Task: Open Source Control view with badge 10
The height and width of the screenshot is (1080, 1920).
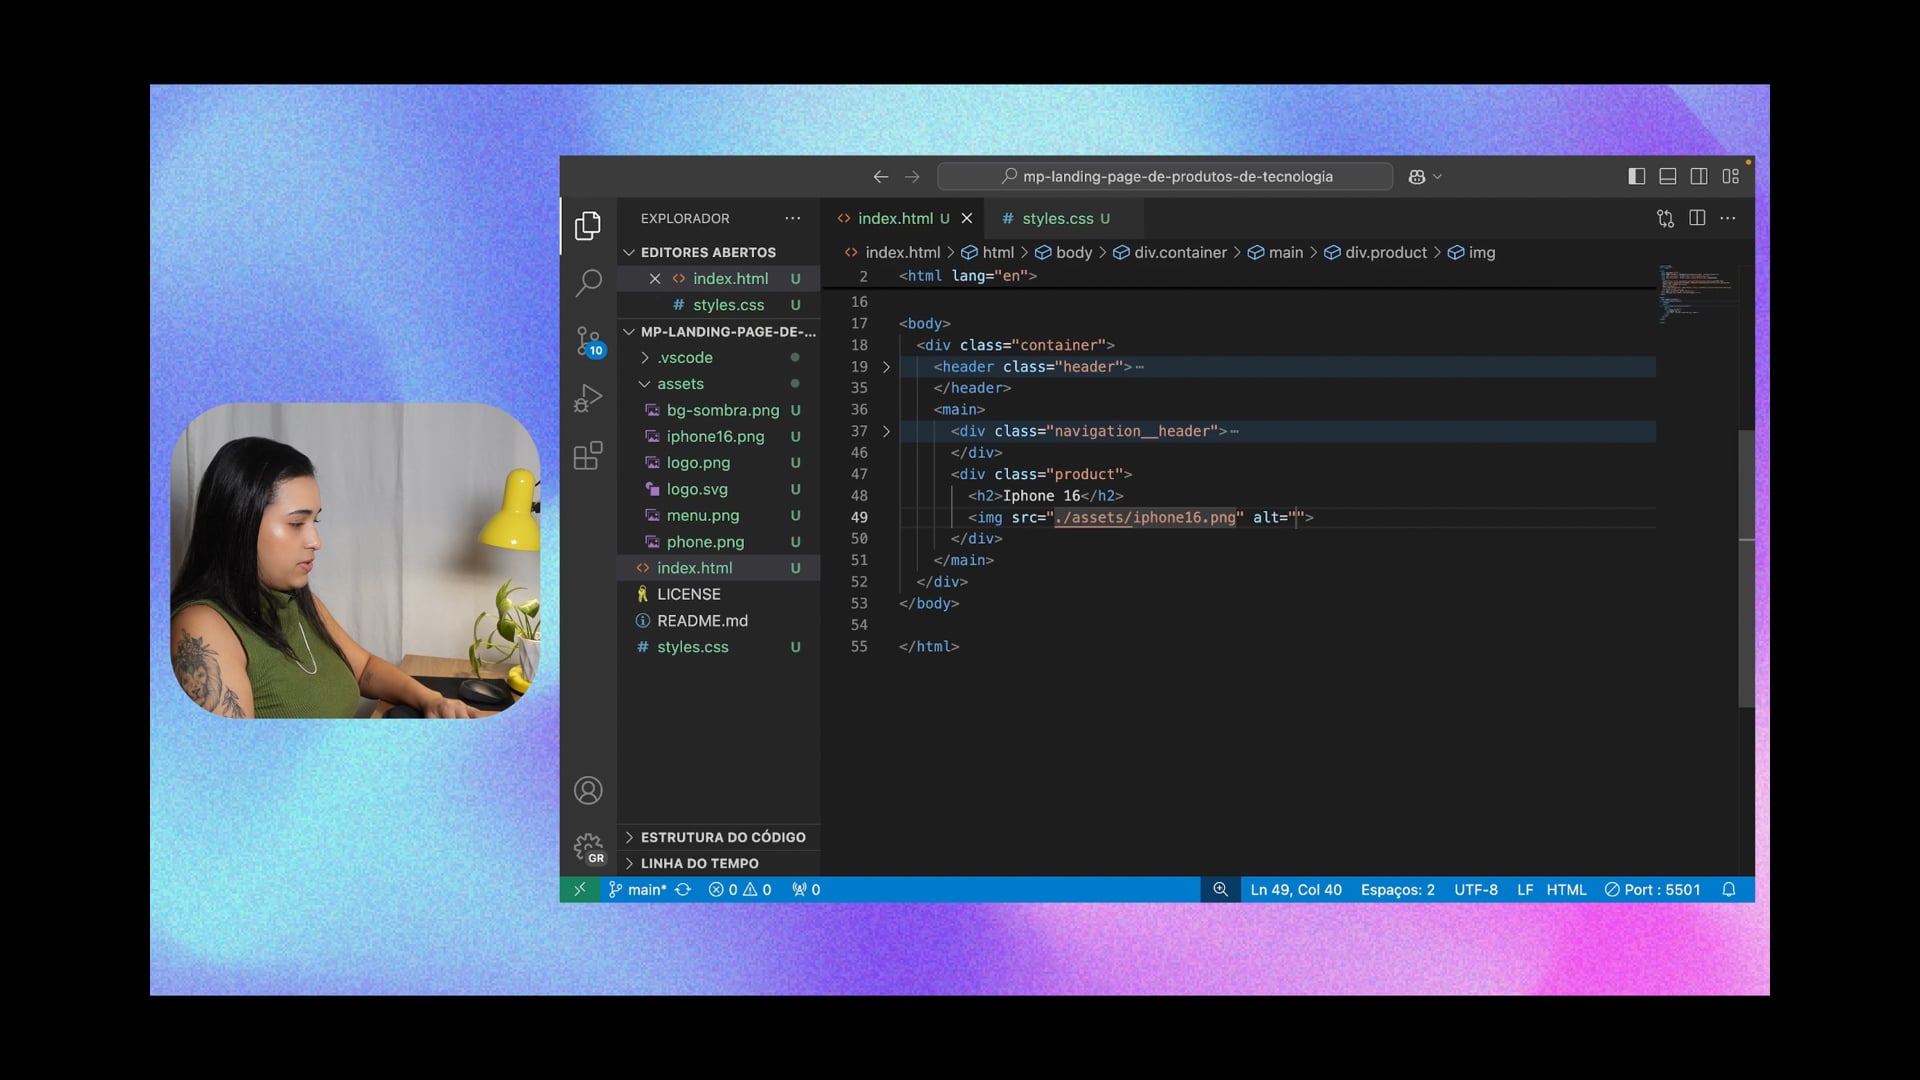Action: click(588, 341)
